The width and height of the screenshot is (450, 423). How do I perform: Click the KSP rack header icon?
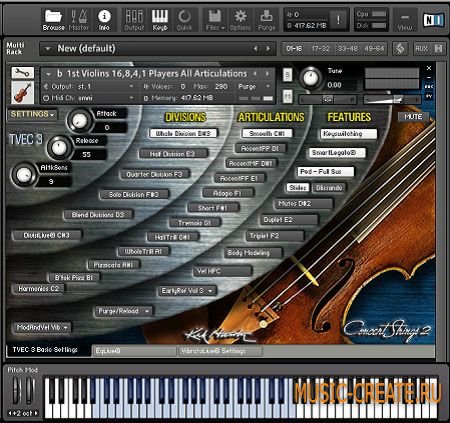400,49
